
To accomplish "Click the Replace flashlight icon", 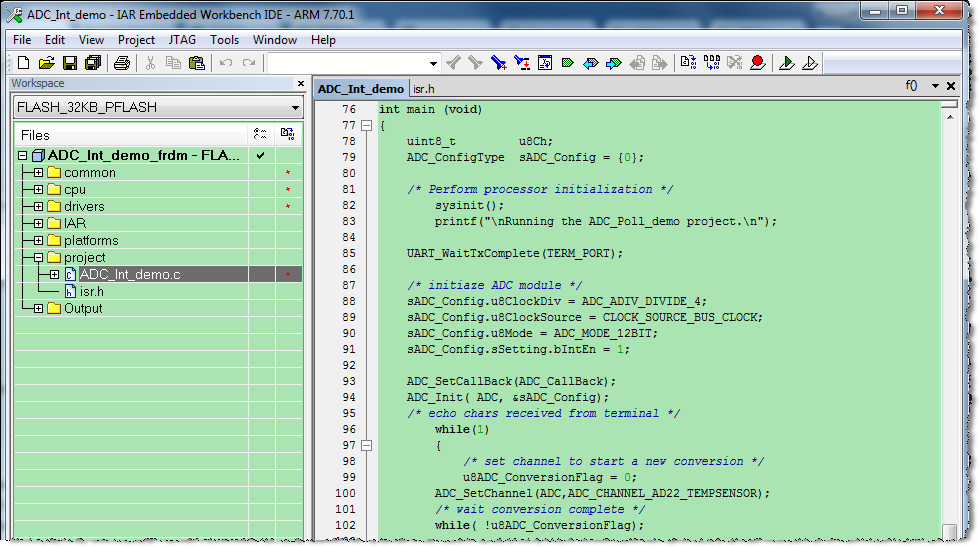I will coord(522,63).
